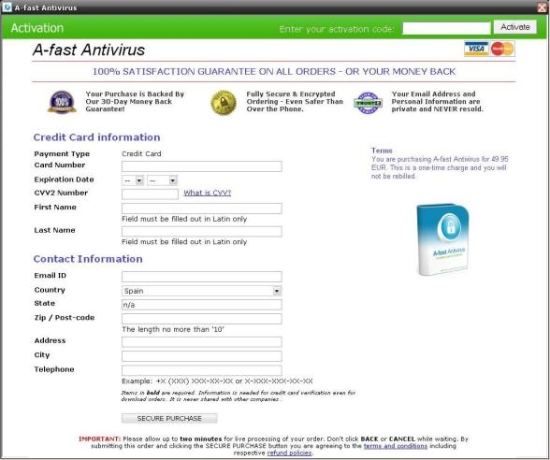Click the purple Trusted privacy seal

click(368, 103)
